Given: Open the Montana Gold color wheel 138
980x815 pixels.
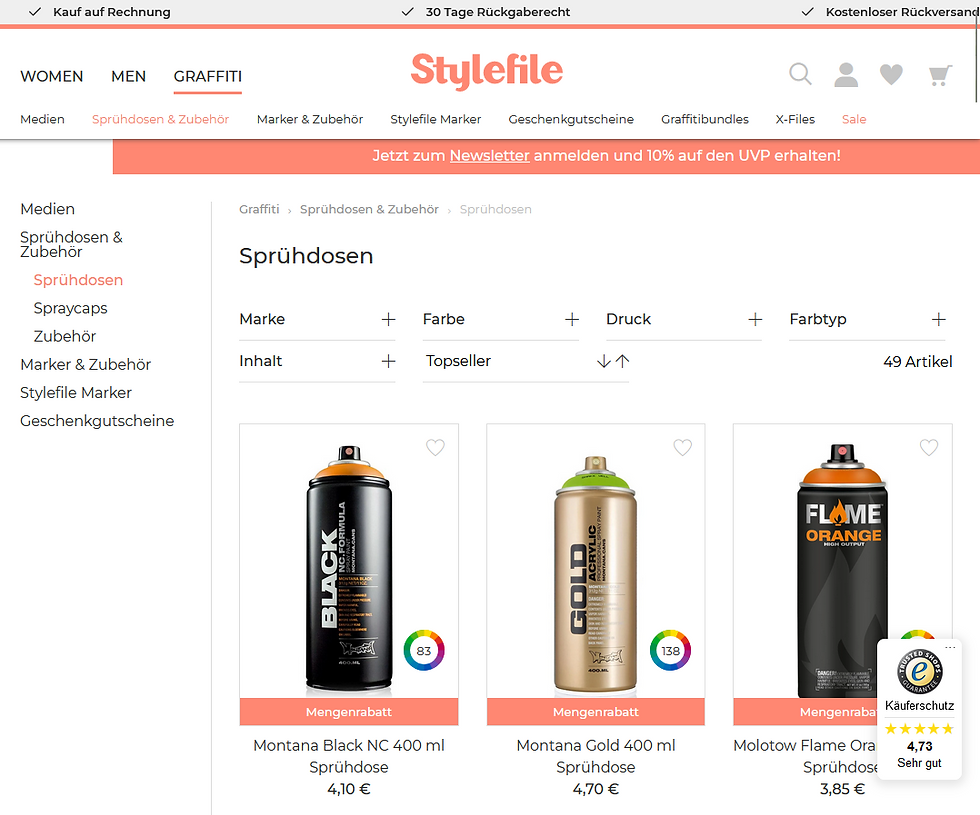Looking at the screenshot, I should 670,650.
